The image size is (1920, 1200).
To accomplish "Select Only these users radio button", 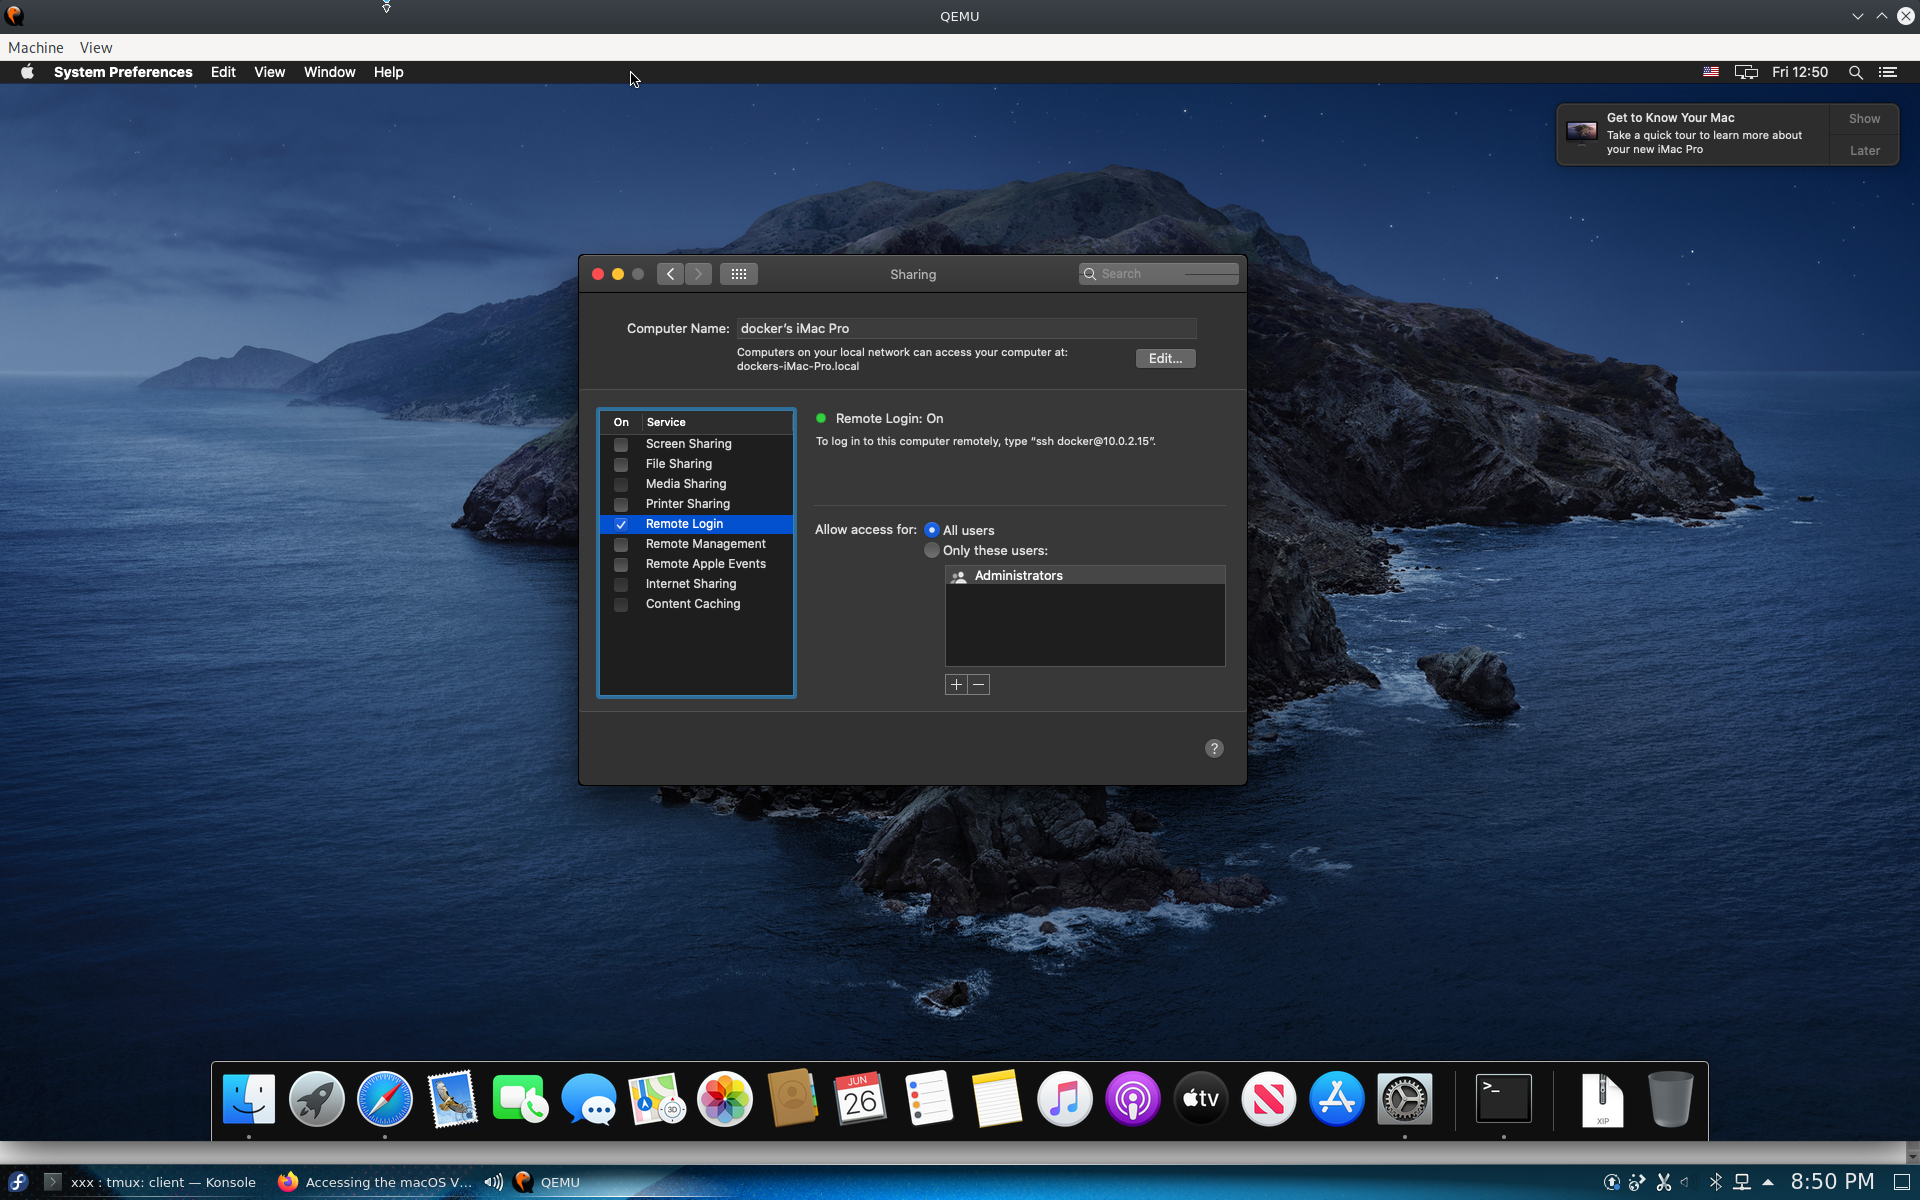I will pyautogui.click(x=932, y=551).
